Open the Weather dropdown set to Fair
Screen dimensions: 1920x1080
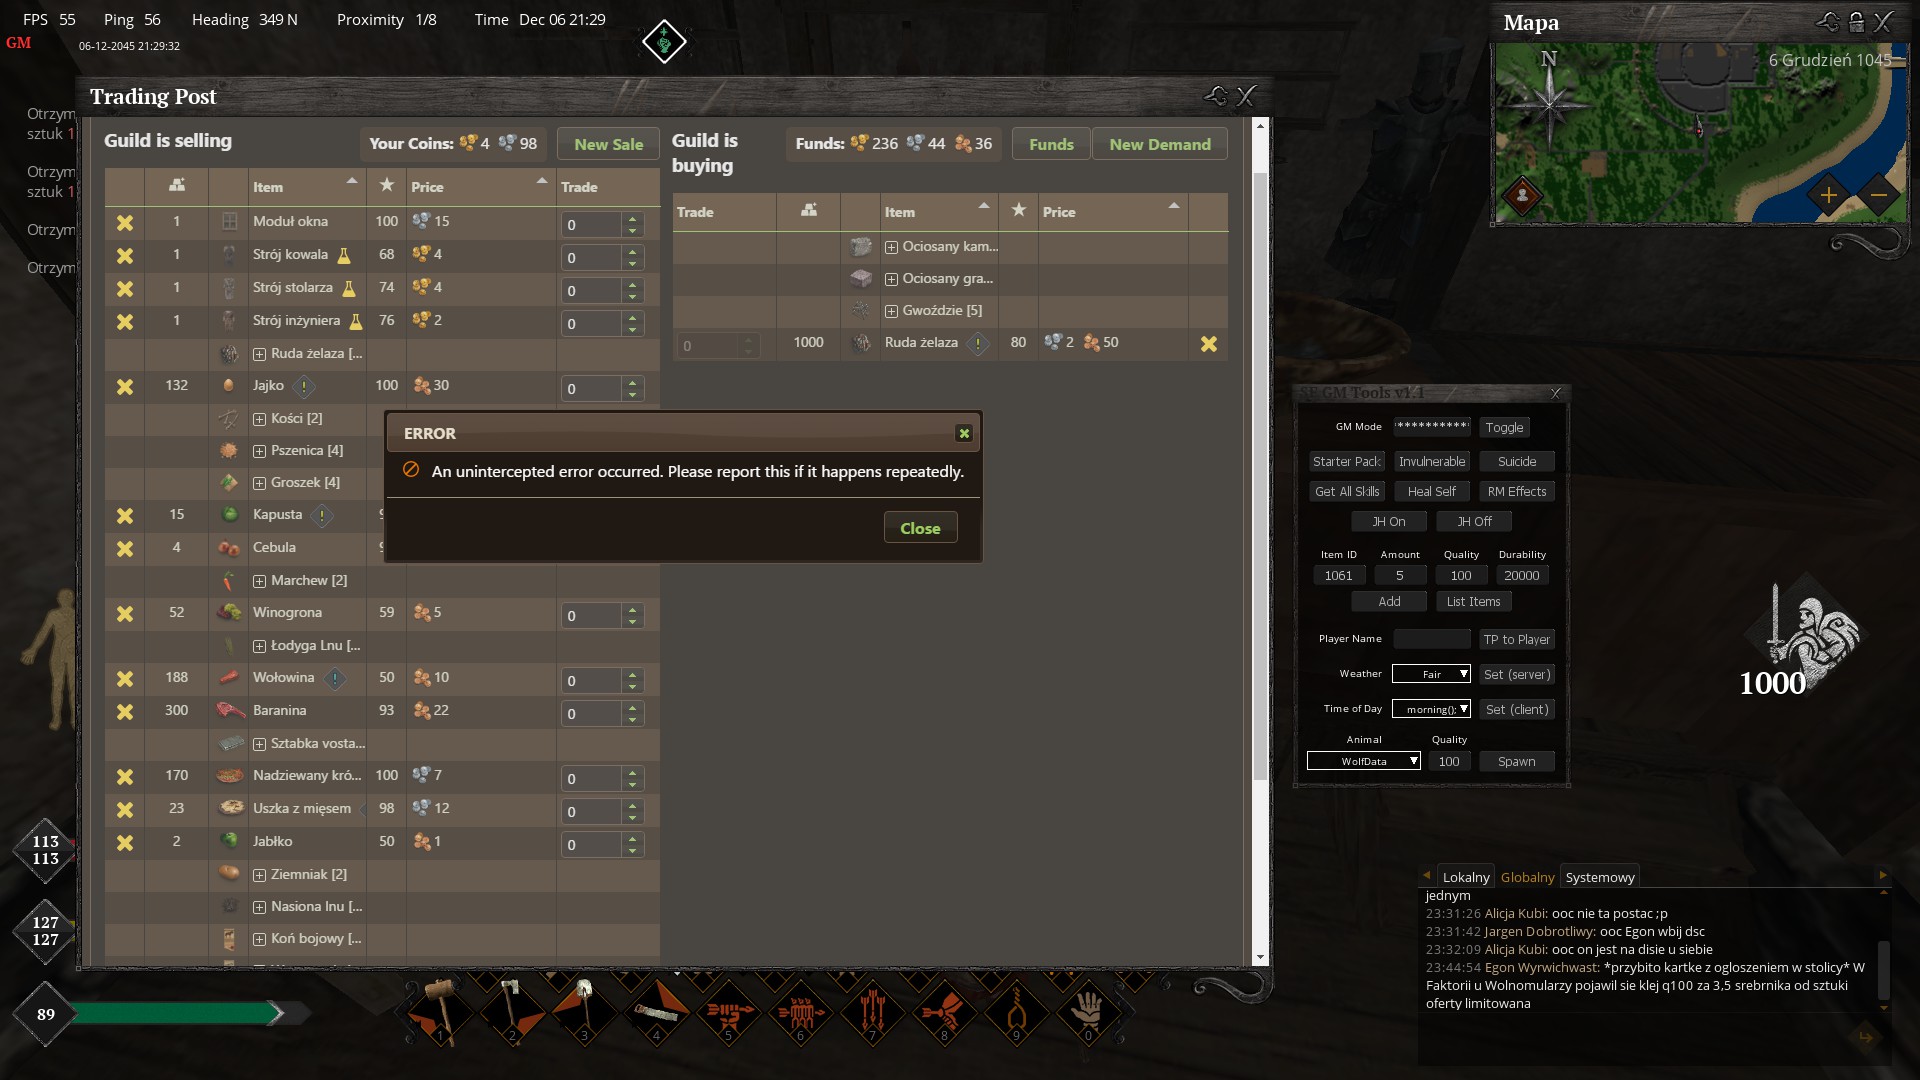coord(1431,675)
